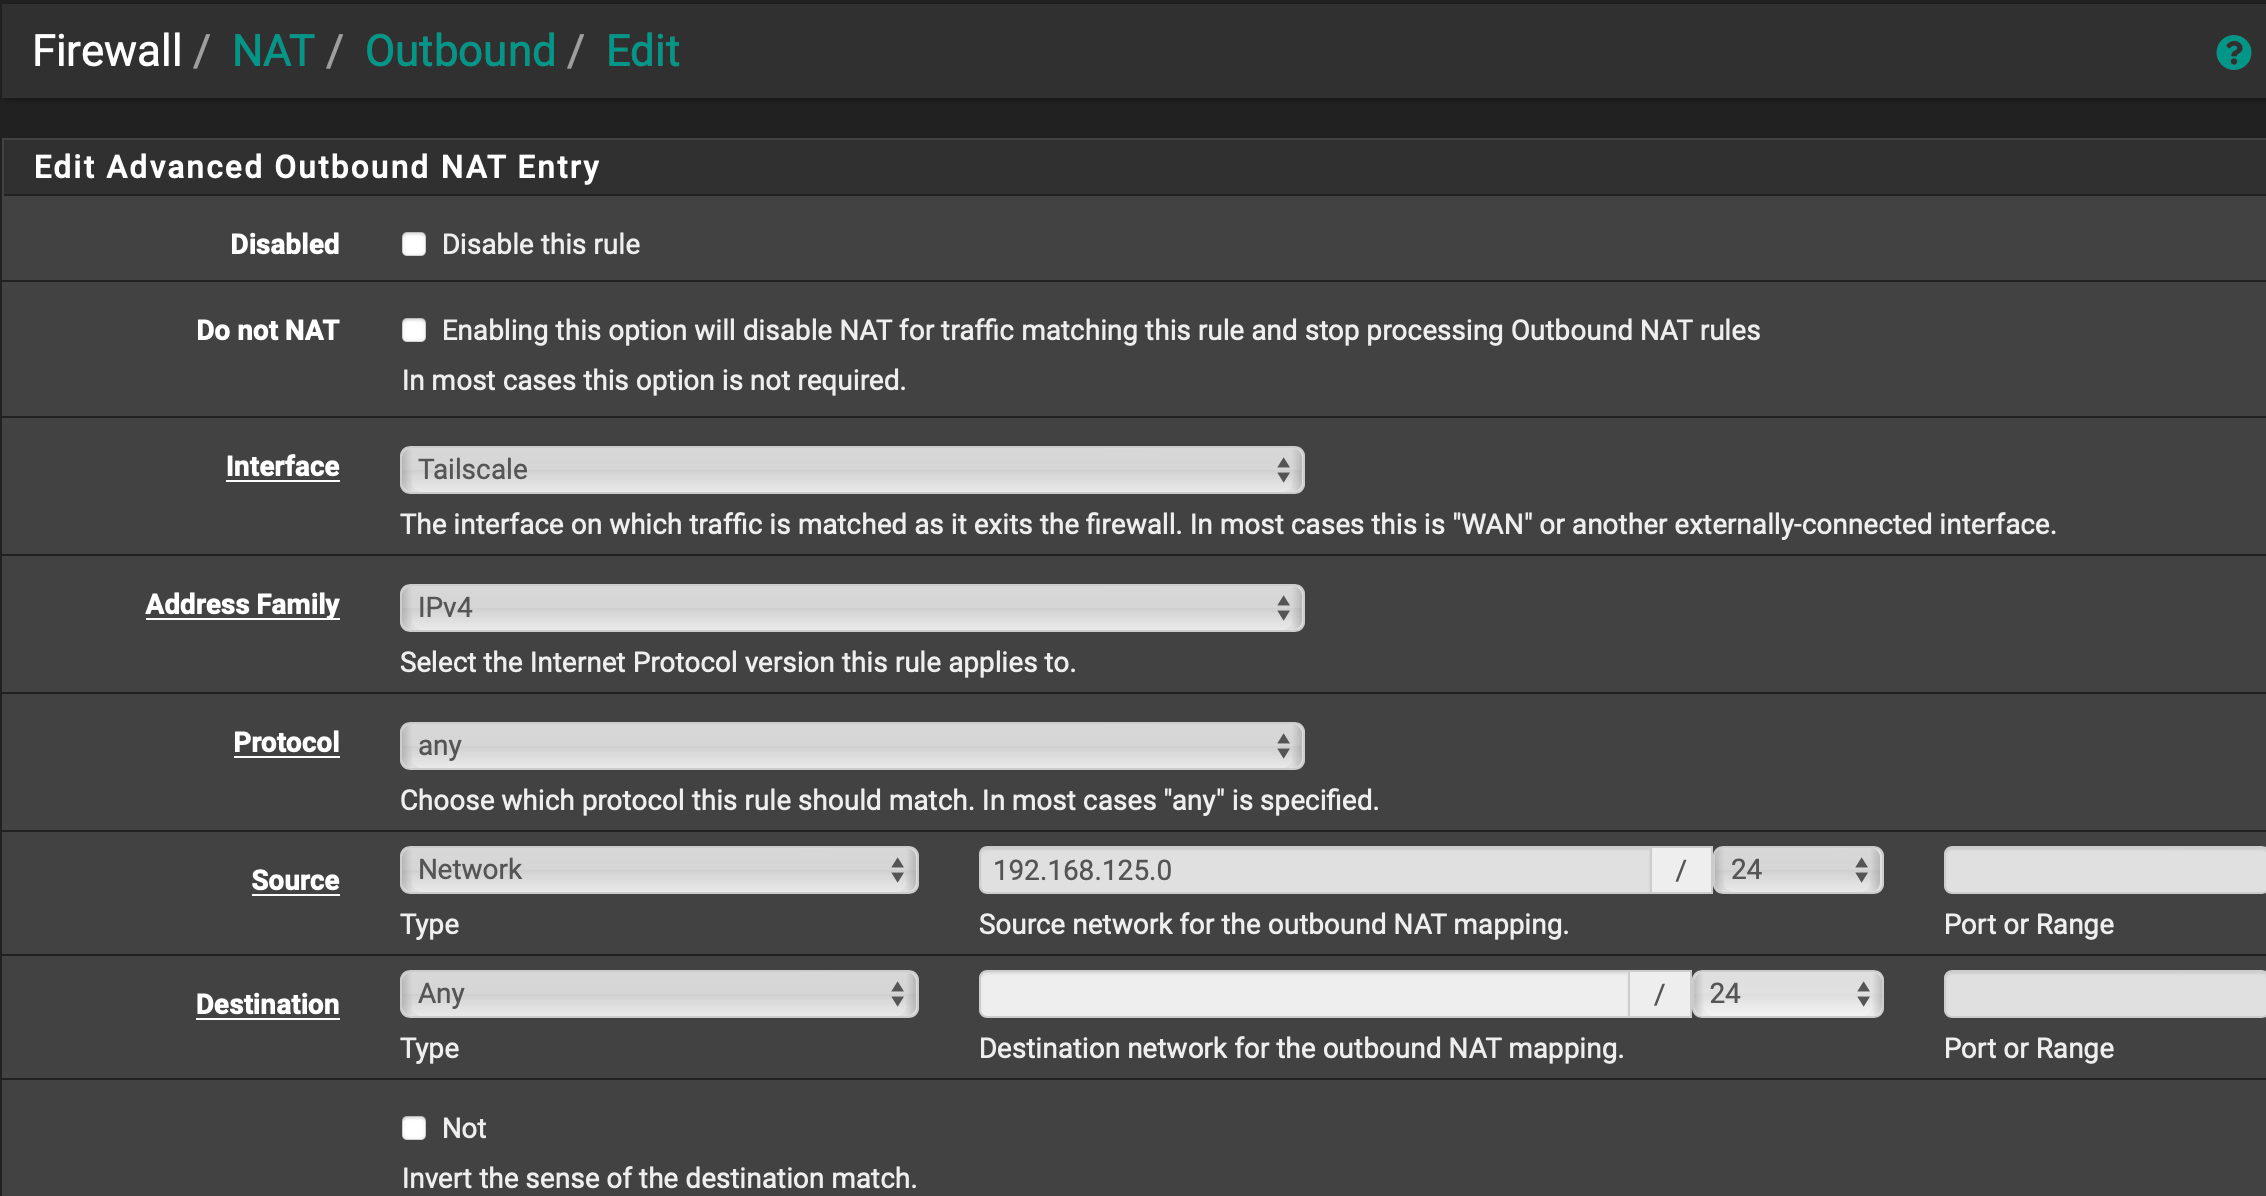Go to NAT in the breadcrumb
The width and height of the screenshot is (2266, 1196).
coord(273,51)
